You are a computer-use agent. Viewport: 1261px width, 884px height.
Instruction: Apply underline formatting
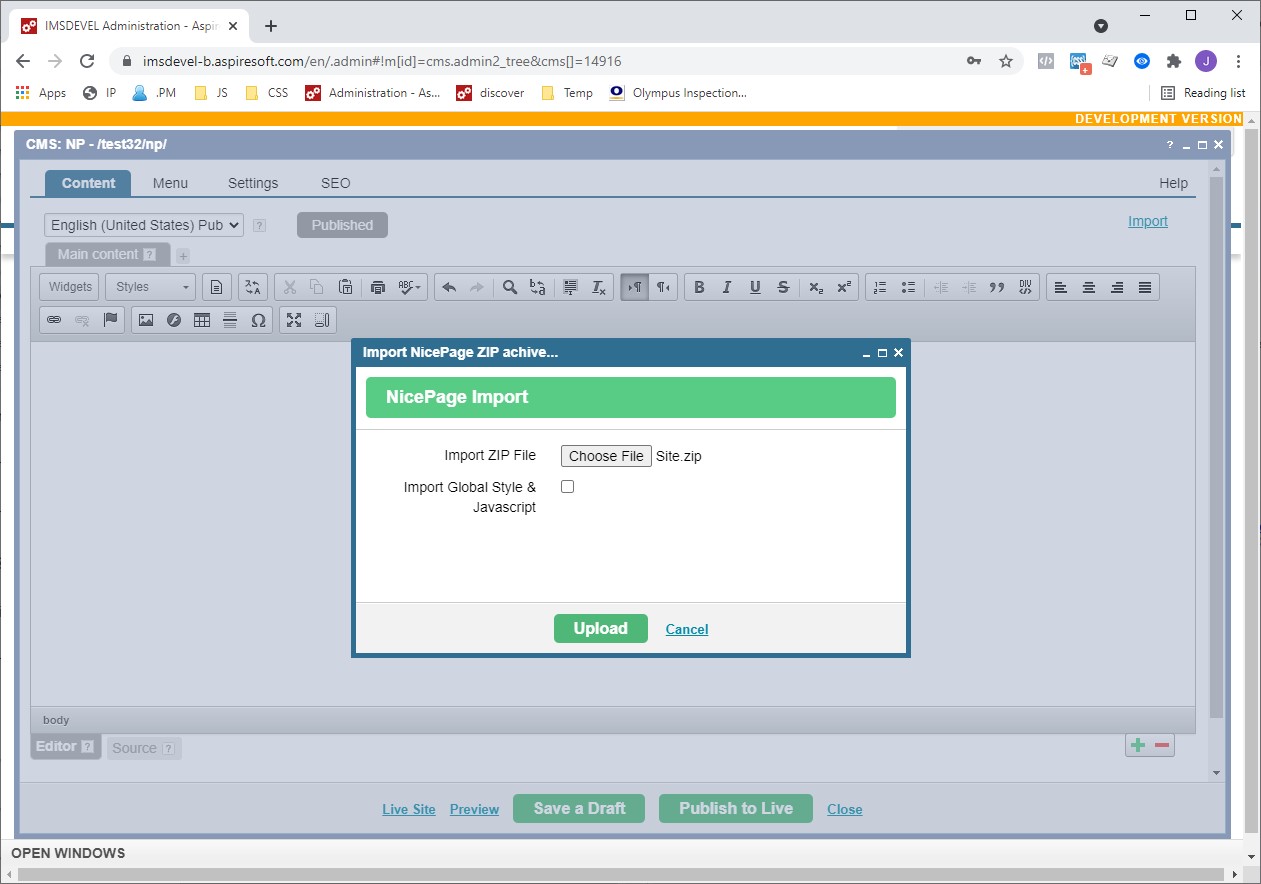pyautogui.click(x=755, y=288)
